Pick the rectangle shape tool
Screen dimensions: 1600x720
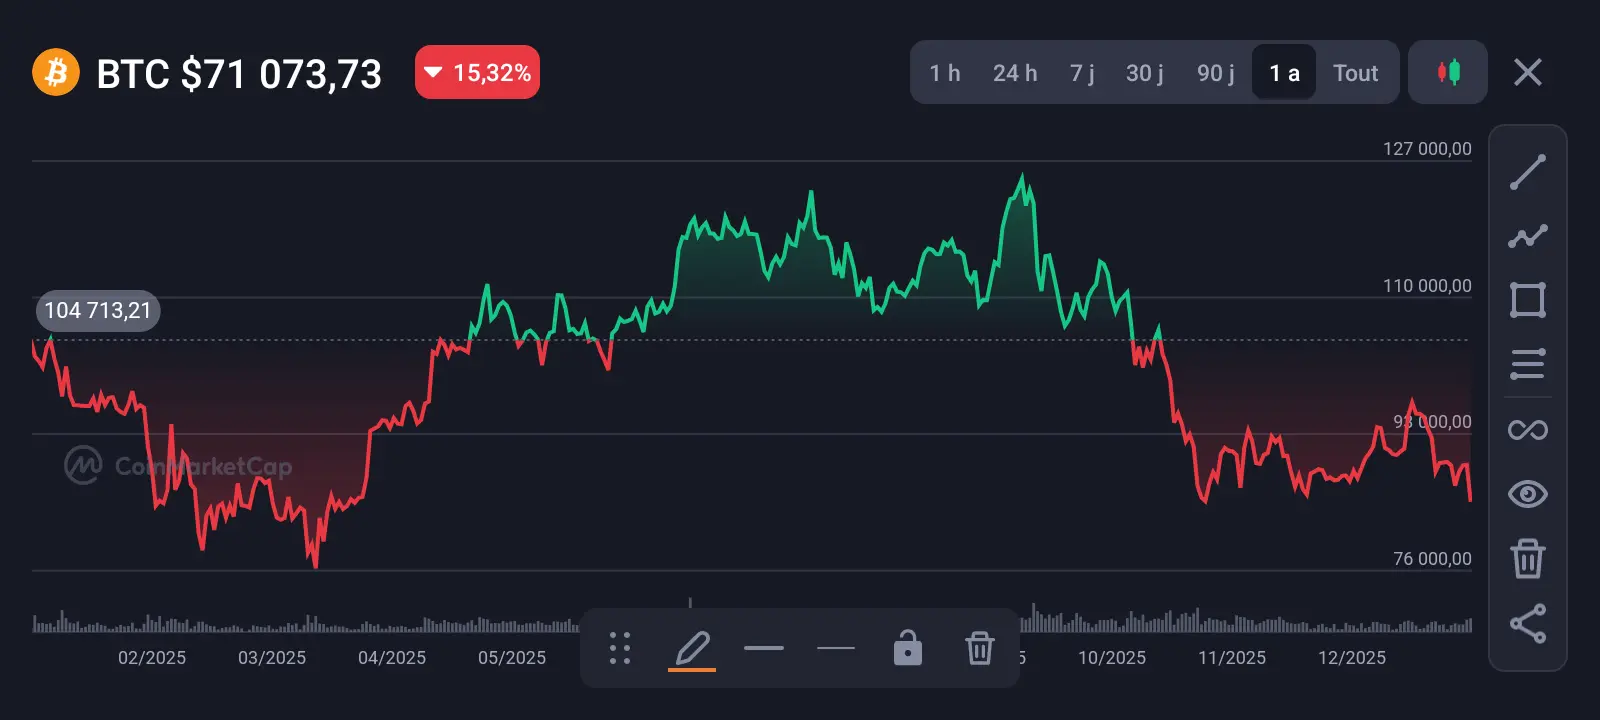1528,300
